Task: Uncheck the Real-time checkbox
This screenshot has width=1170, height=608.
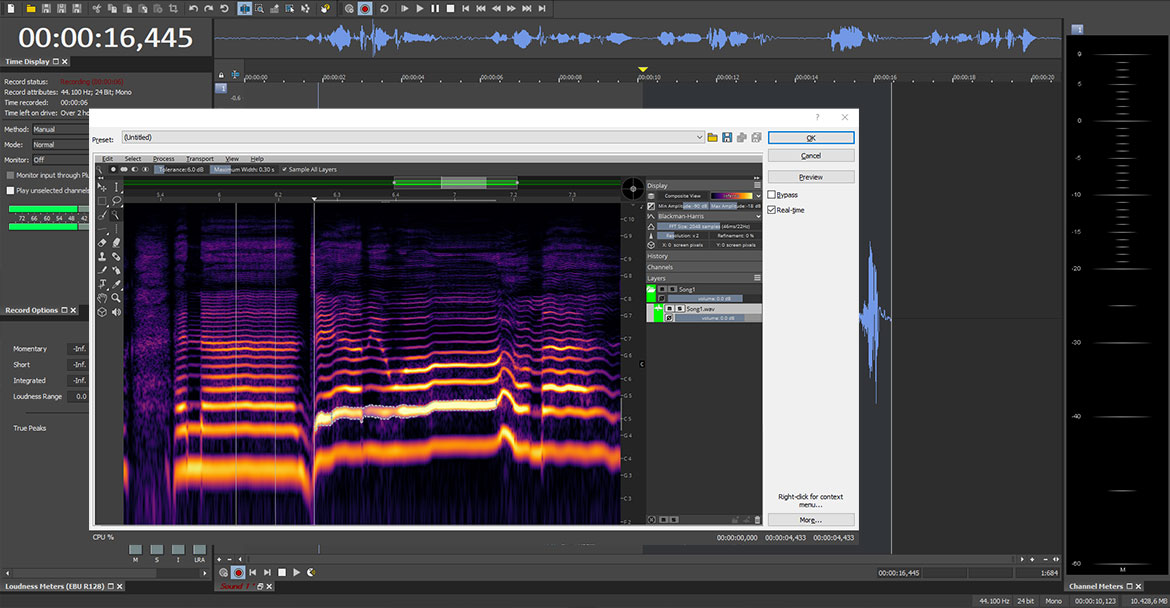Action: pos(772,210)
